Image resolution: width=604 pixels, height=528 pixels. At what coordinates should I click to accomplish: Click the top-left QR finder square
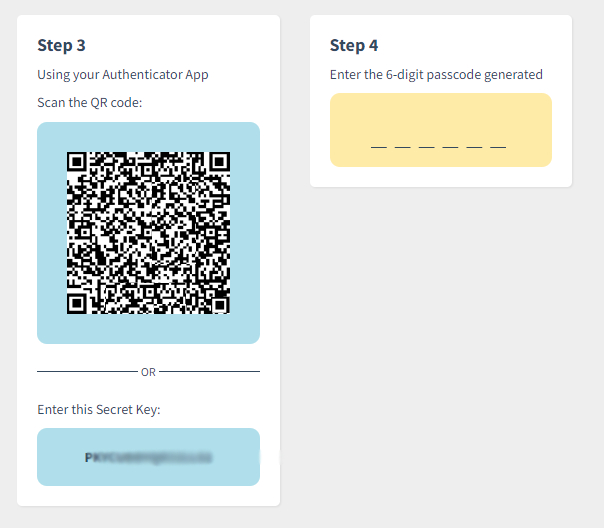[x=77, y=161]
